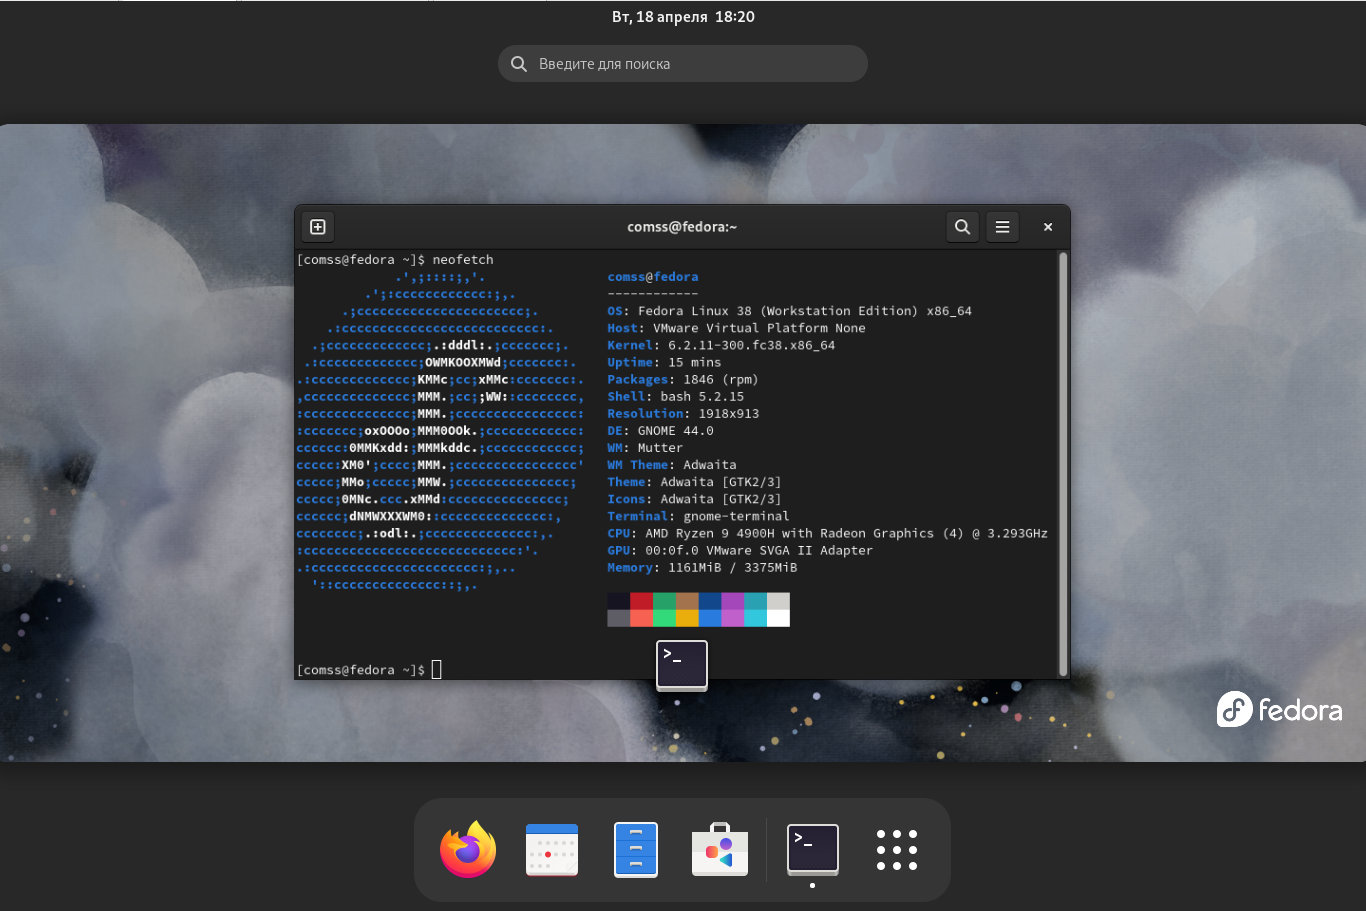This screenshot has width=1366, height=911.
Task: Click the 'Terminal: gnome-terminal' line
Action: (698, 516)
